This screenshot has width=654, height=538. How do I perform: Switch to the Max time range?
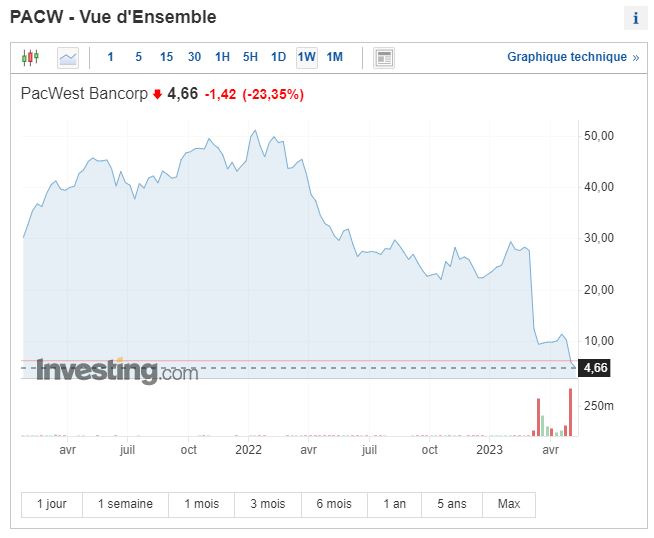pyautogui.click(x=508, y=504)
